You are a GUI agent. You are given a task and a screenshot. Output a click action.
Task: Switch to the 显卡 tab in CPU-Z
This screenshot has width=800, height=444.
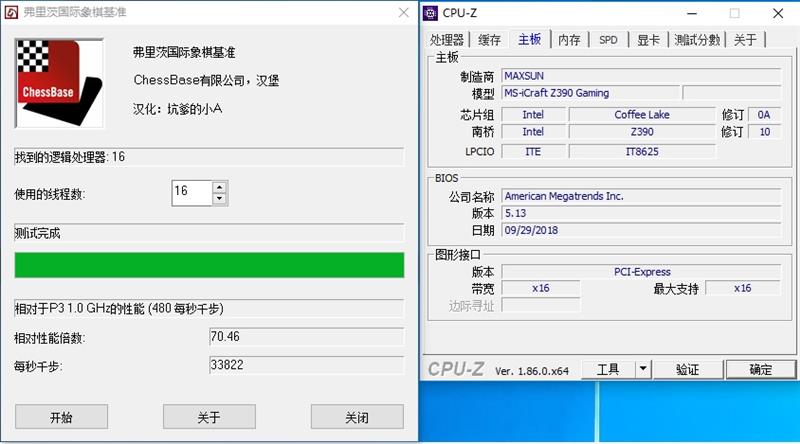(648, 40)
